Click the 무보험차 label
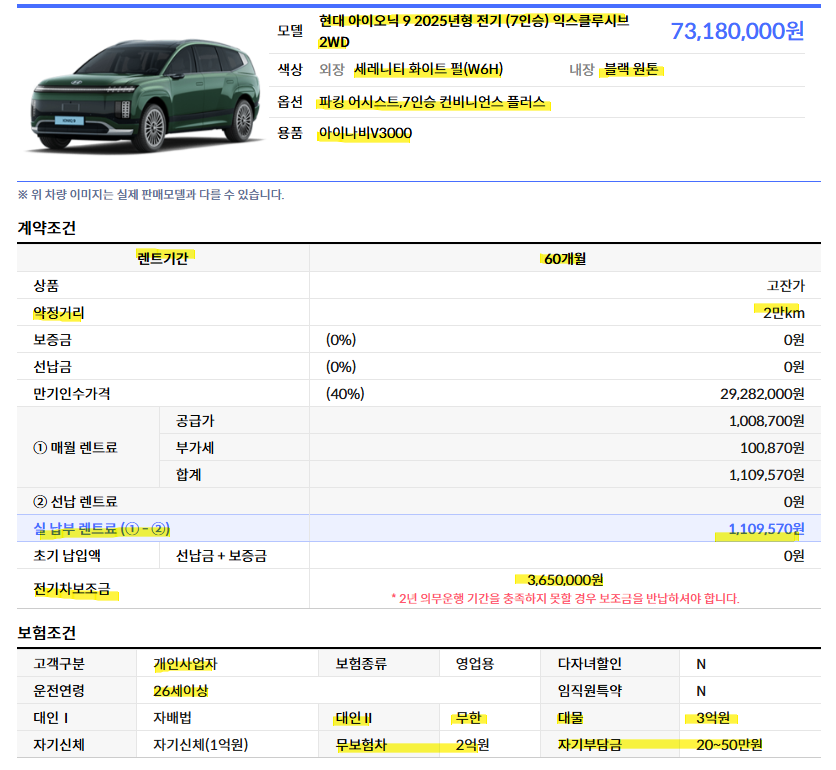Screen dimensions: 836x770 tap(361, 745)
